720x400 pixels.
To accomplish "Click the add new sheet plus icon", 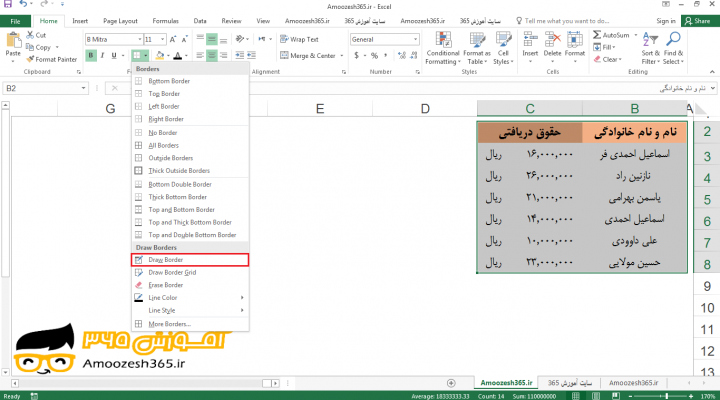I will [451, 383].
